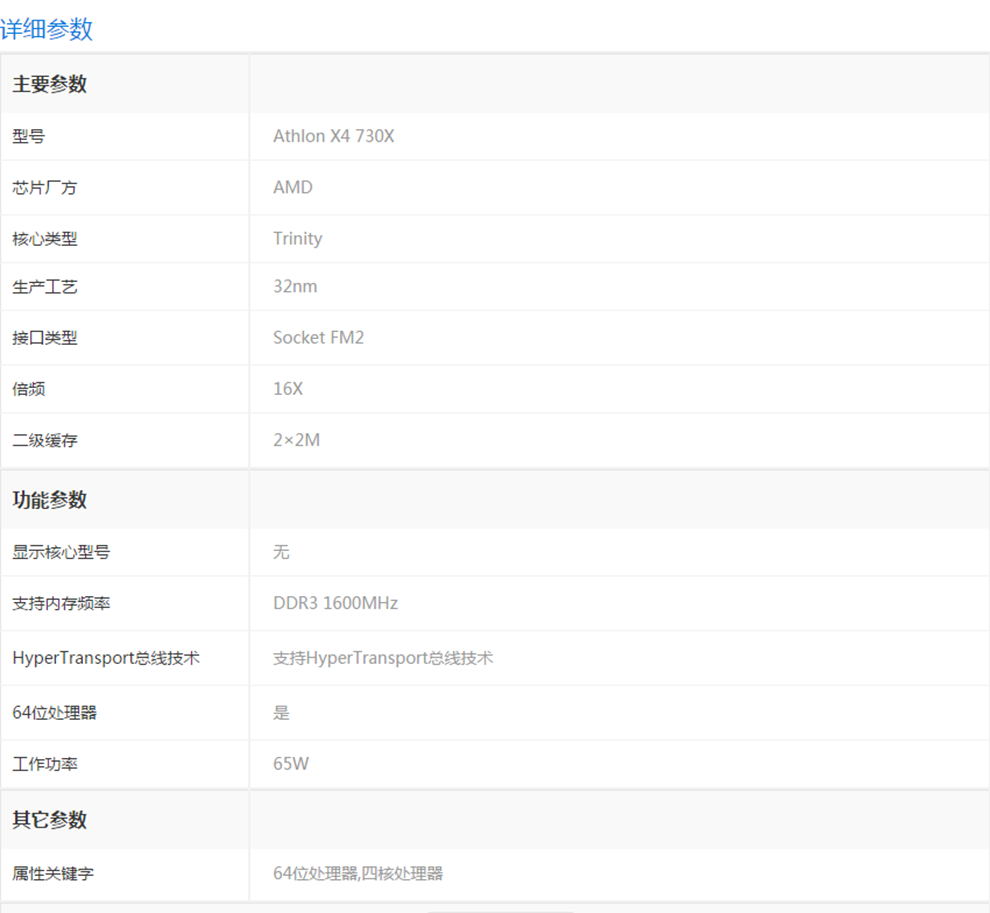Click the 属性关键字 row label
The image size is (990, 913).
click(54, 874)
